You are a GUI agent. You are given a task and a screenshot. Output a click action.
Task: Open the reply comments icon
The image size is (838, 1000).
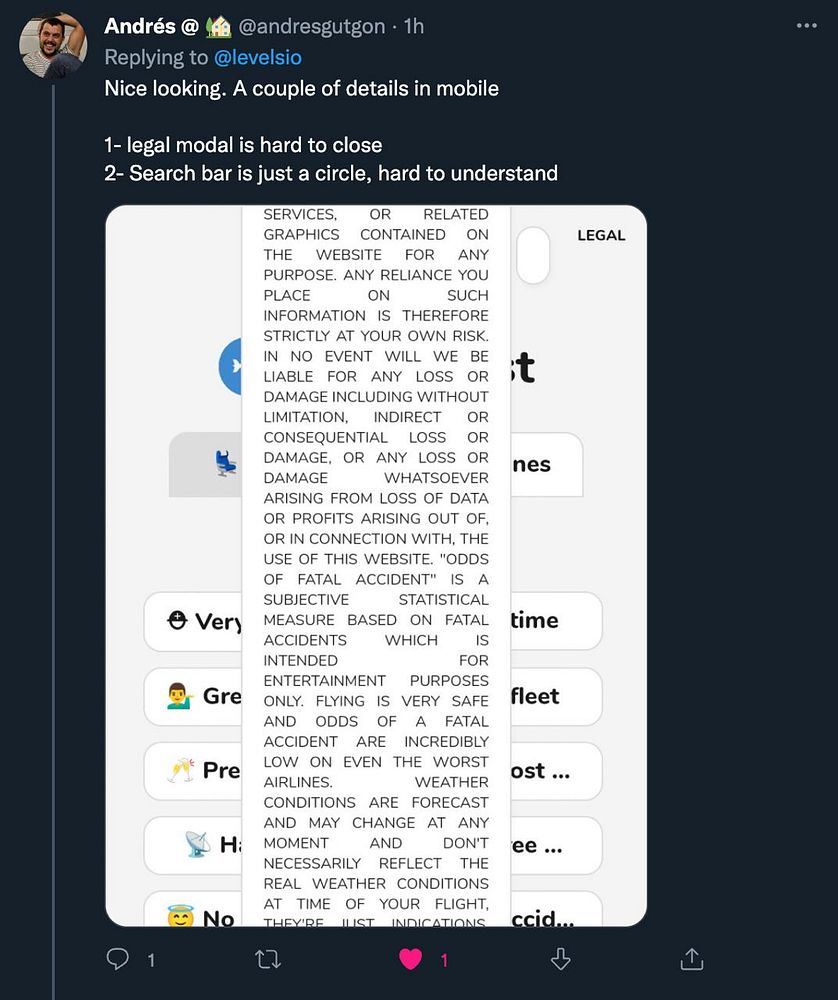[117, 959]
